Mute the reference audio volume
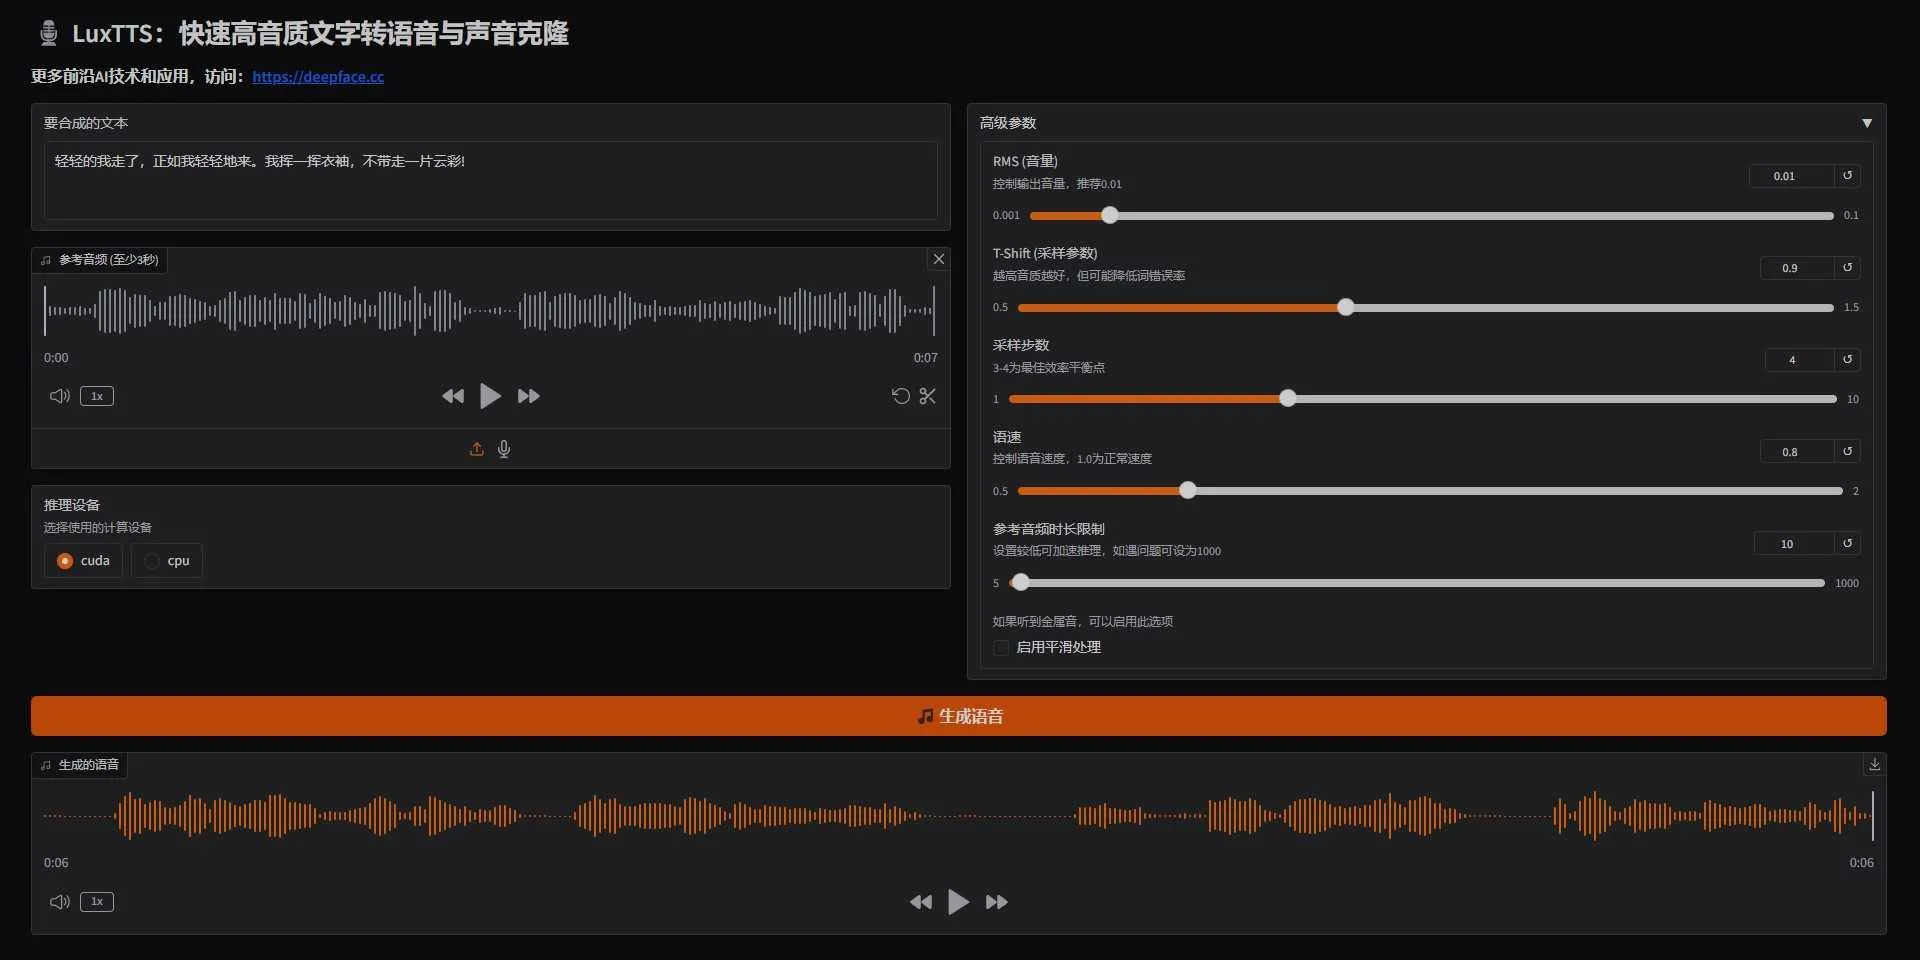The image size is (1920, 960). (x=59, y=396)
